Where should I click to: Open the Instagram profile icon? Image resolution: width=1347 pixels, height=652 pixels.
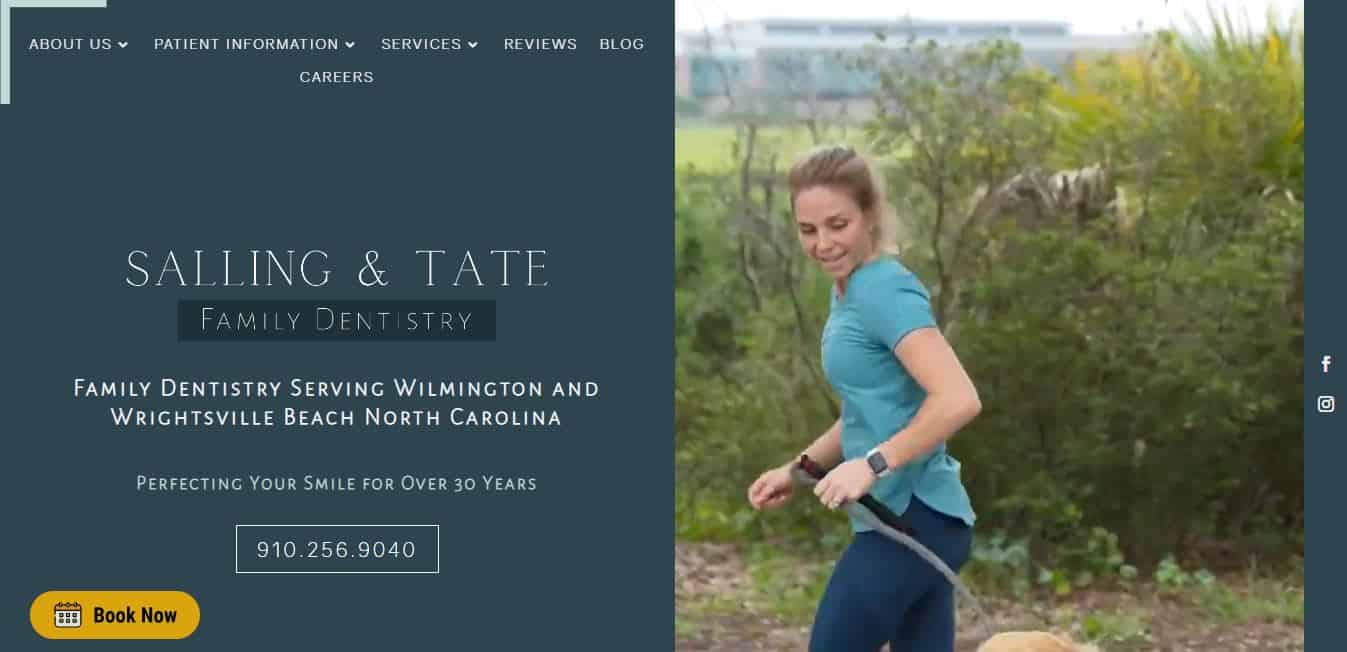point(1326,404)
